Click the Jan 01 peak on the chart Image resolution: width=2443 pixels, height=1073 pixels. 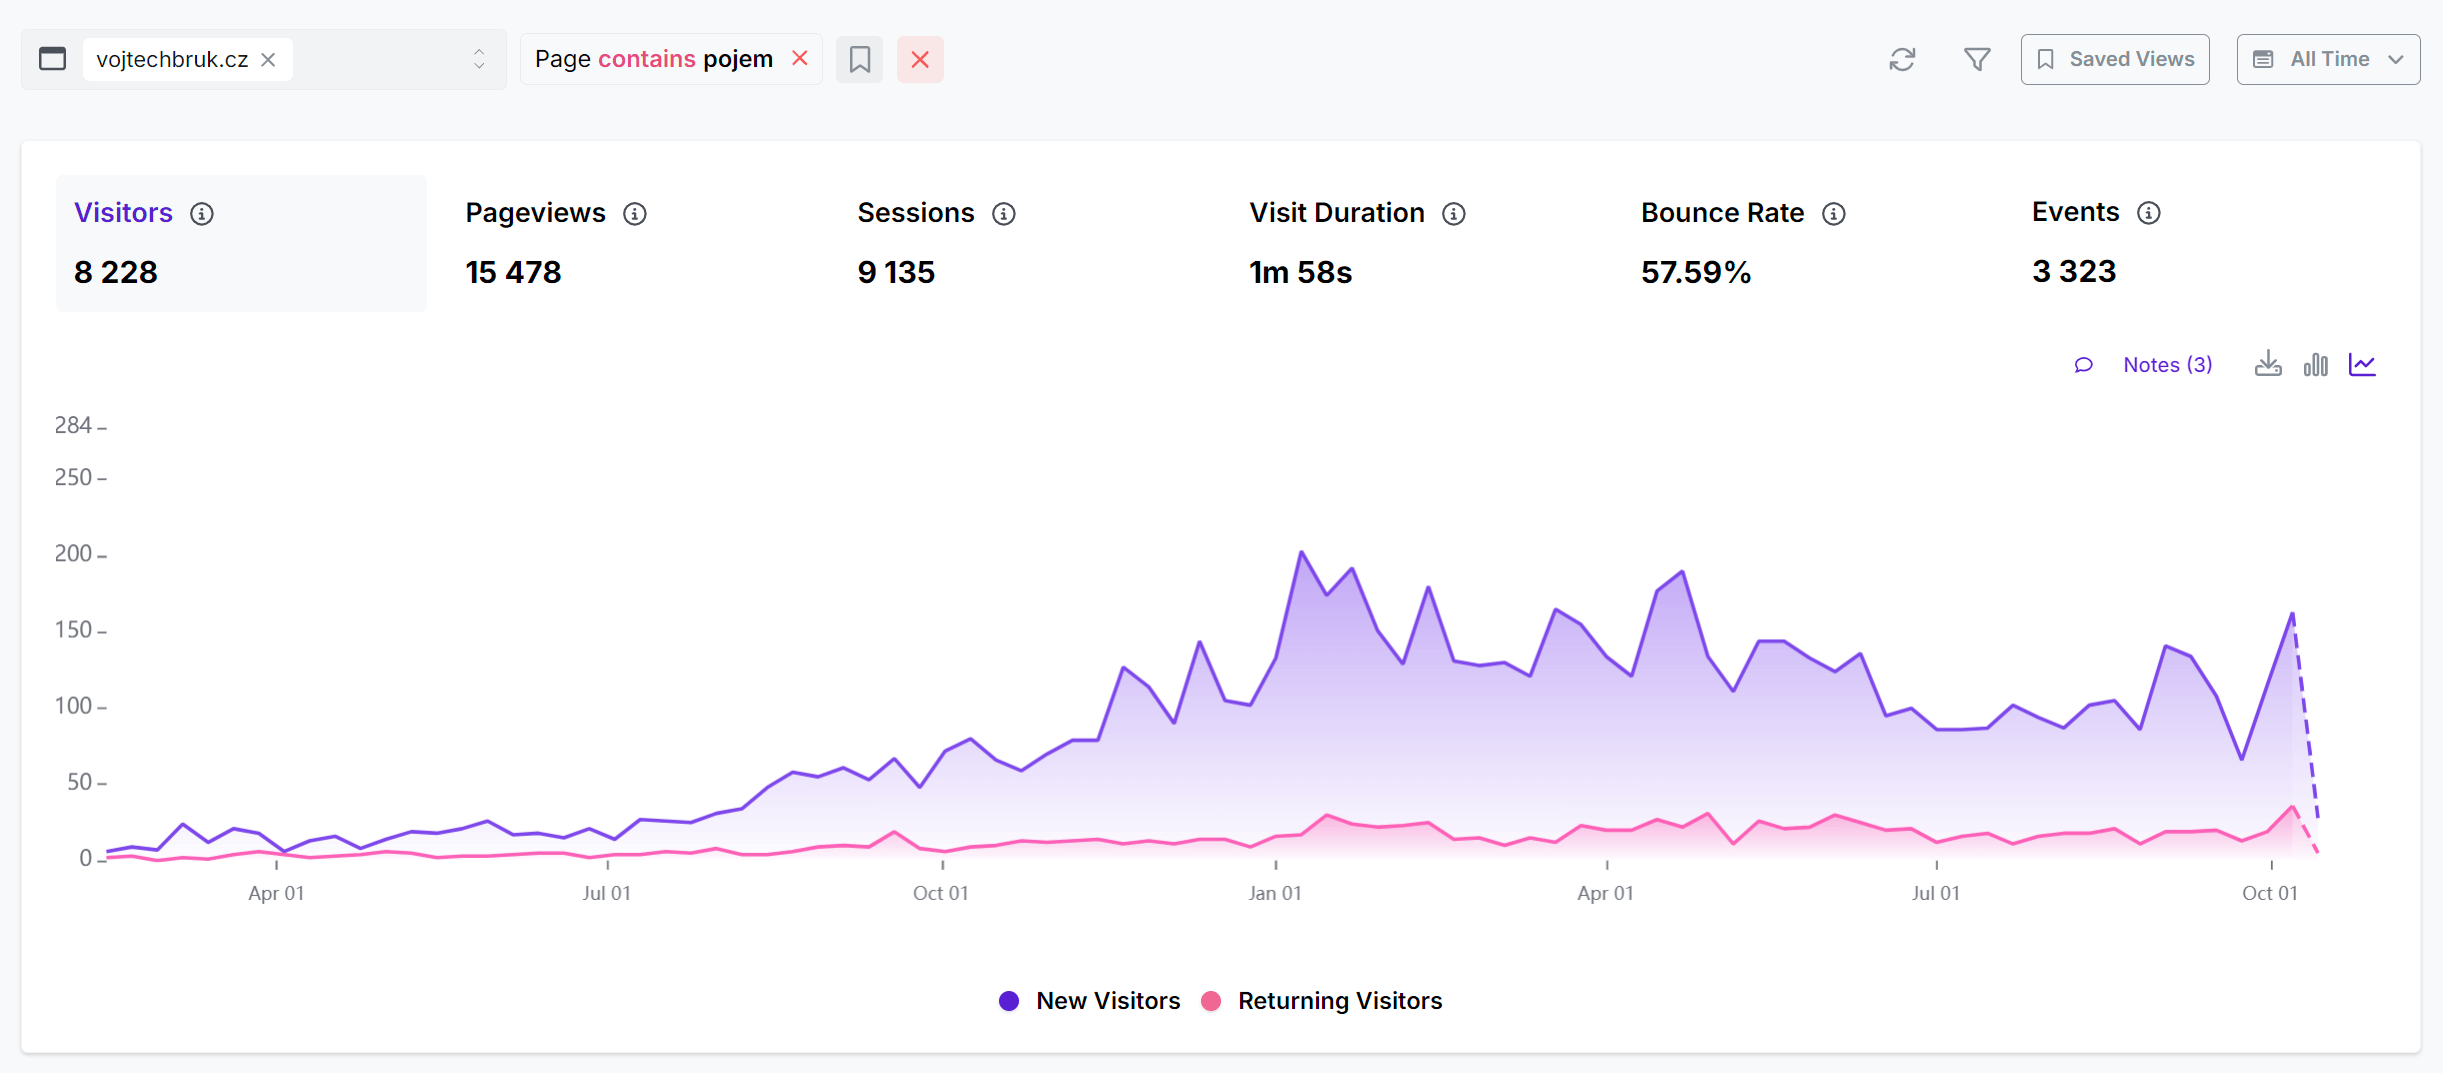(1301, 552)
